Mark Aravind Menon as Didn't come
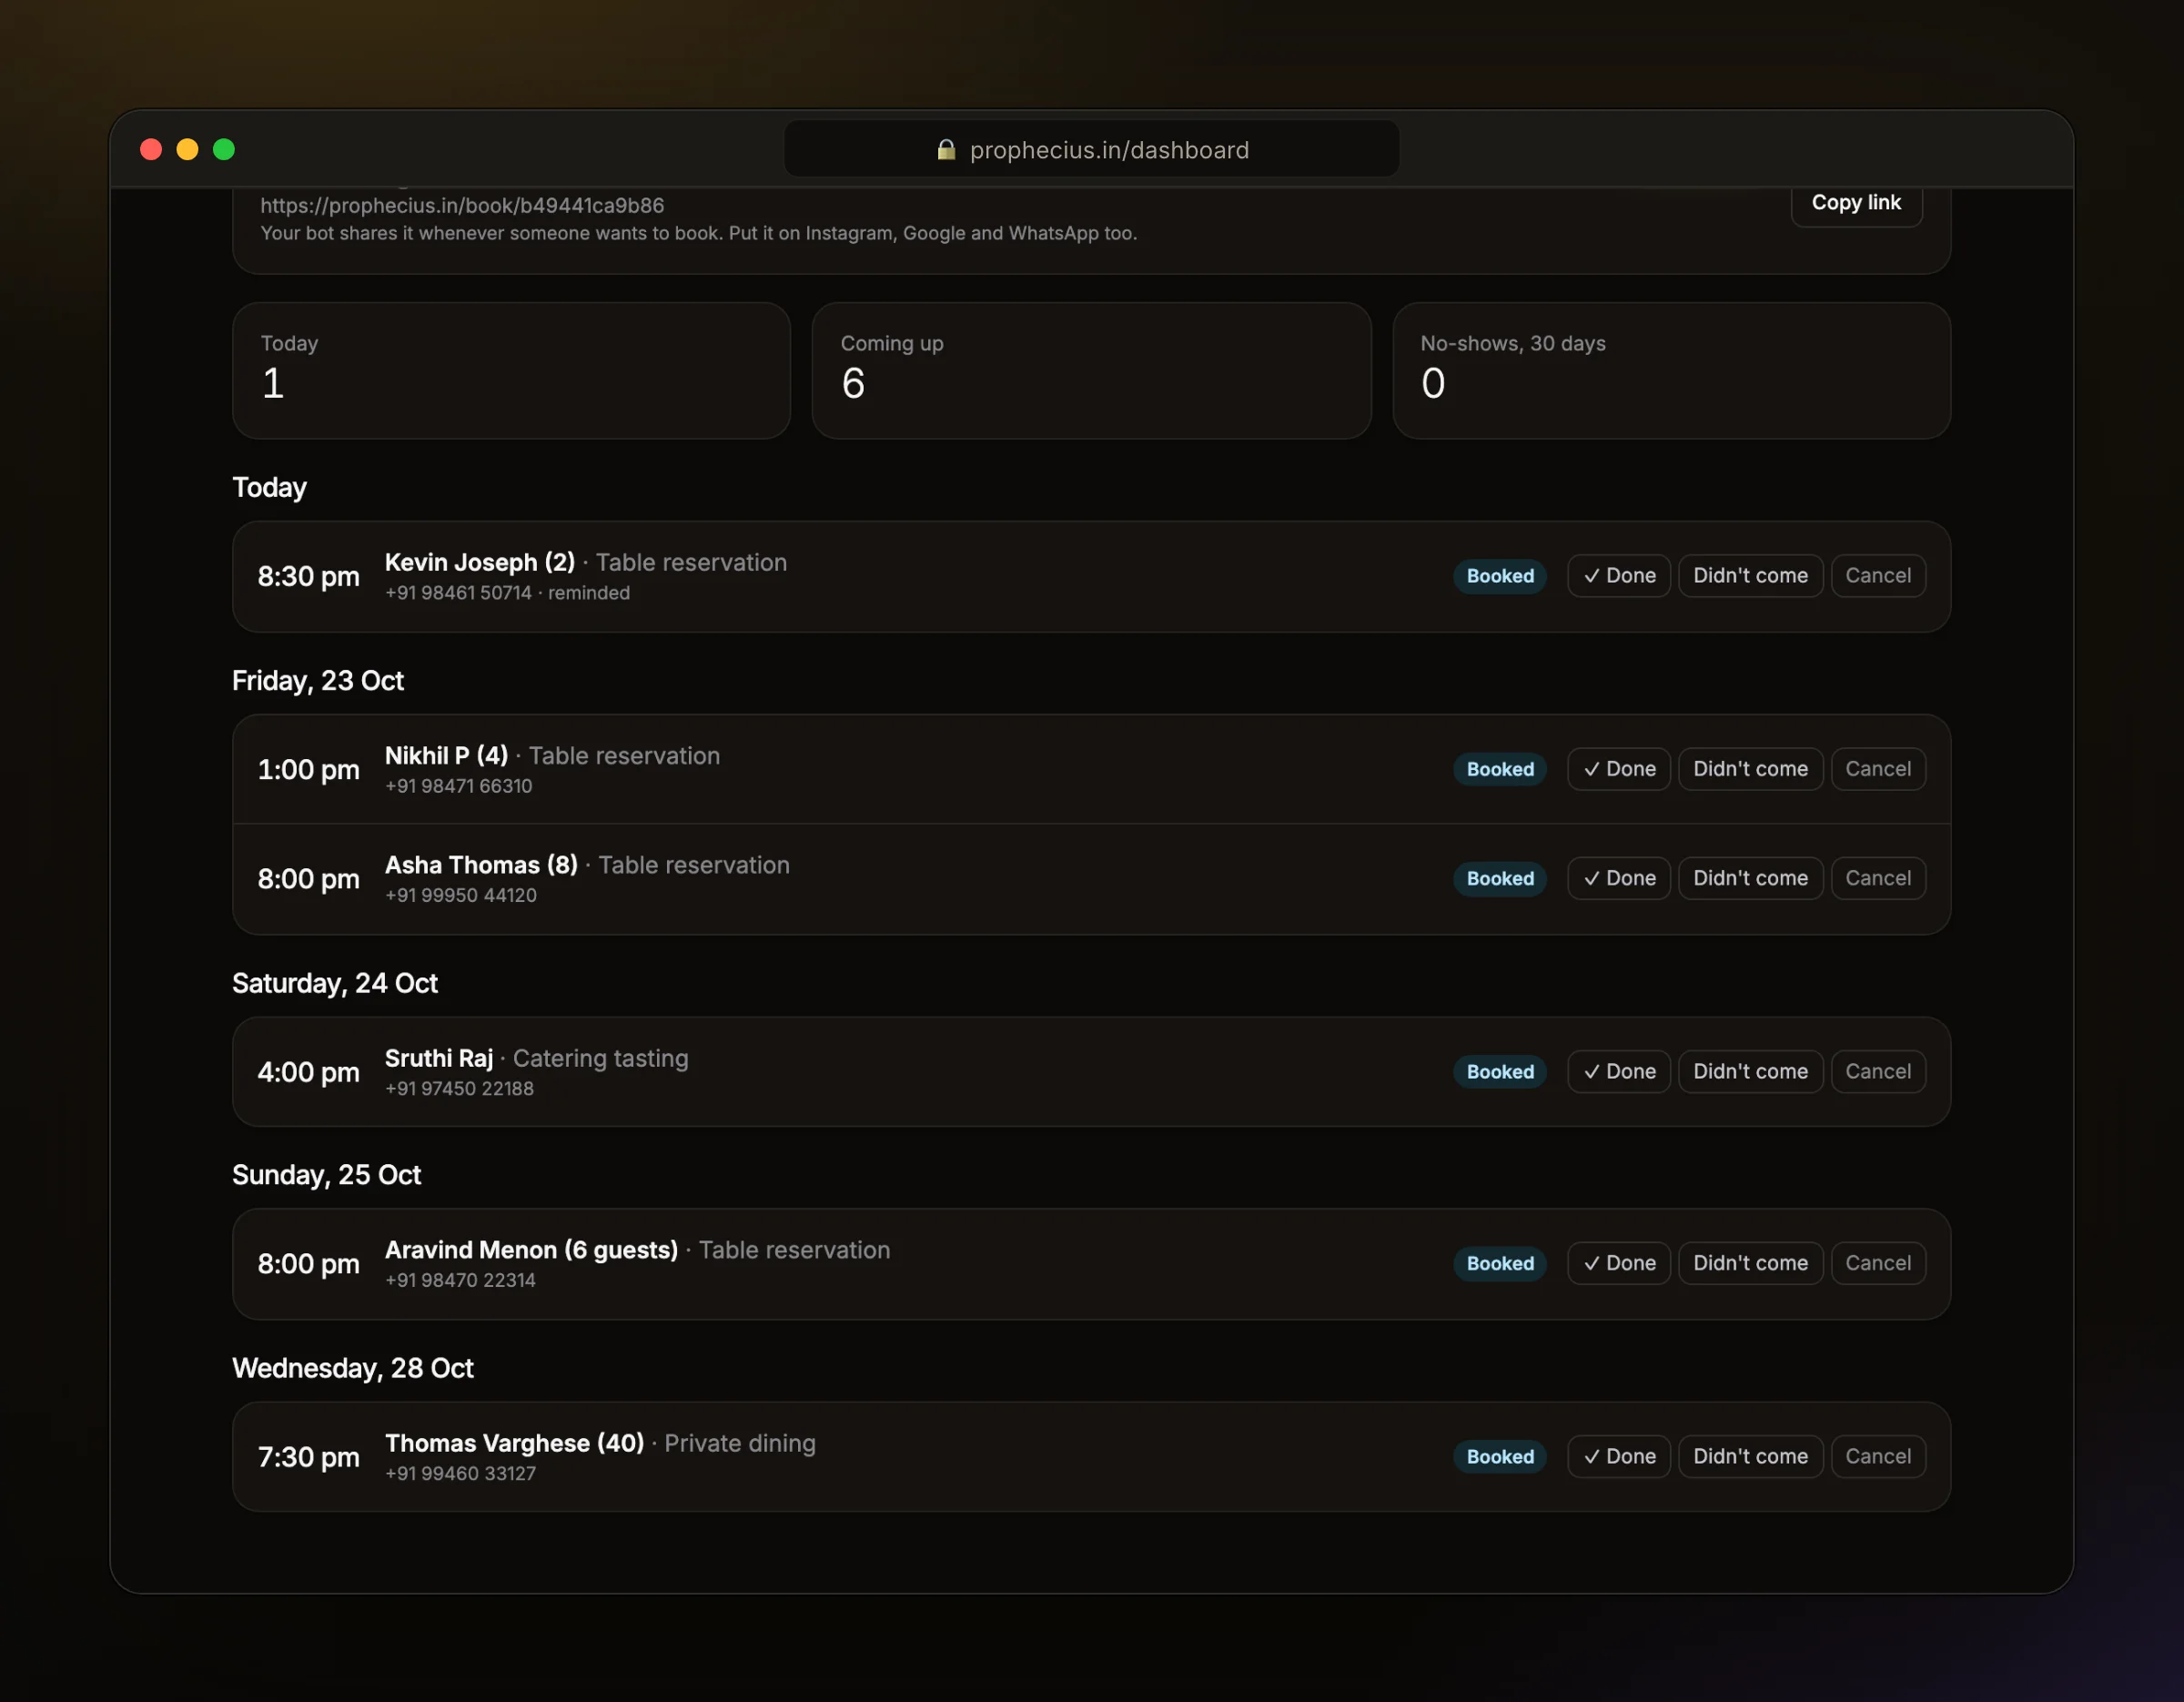This screenshot has height=1702, width=2184. (x=1750, y=1263)
